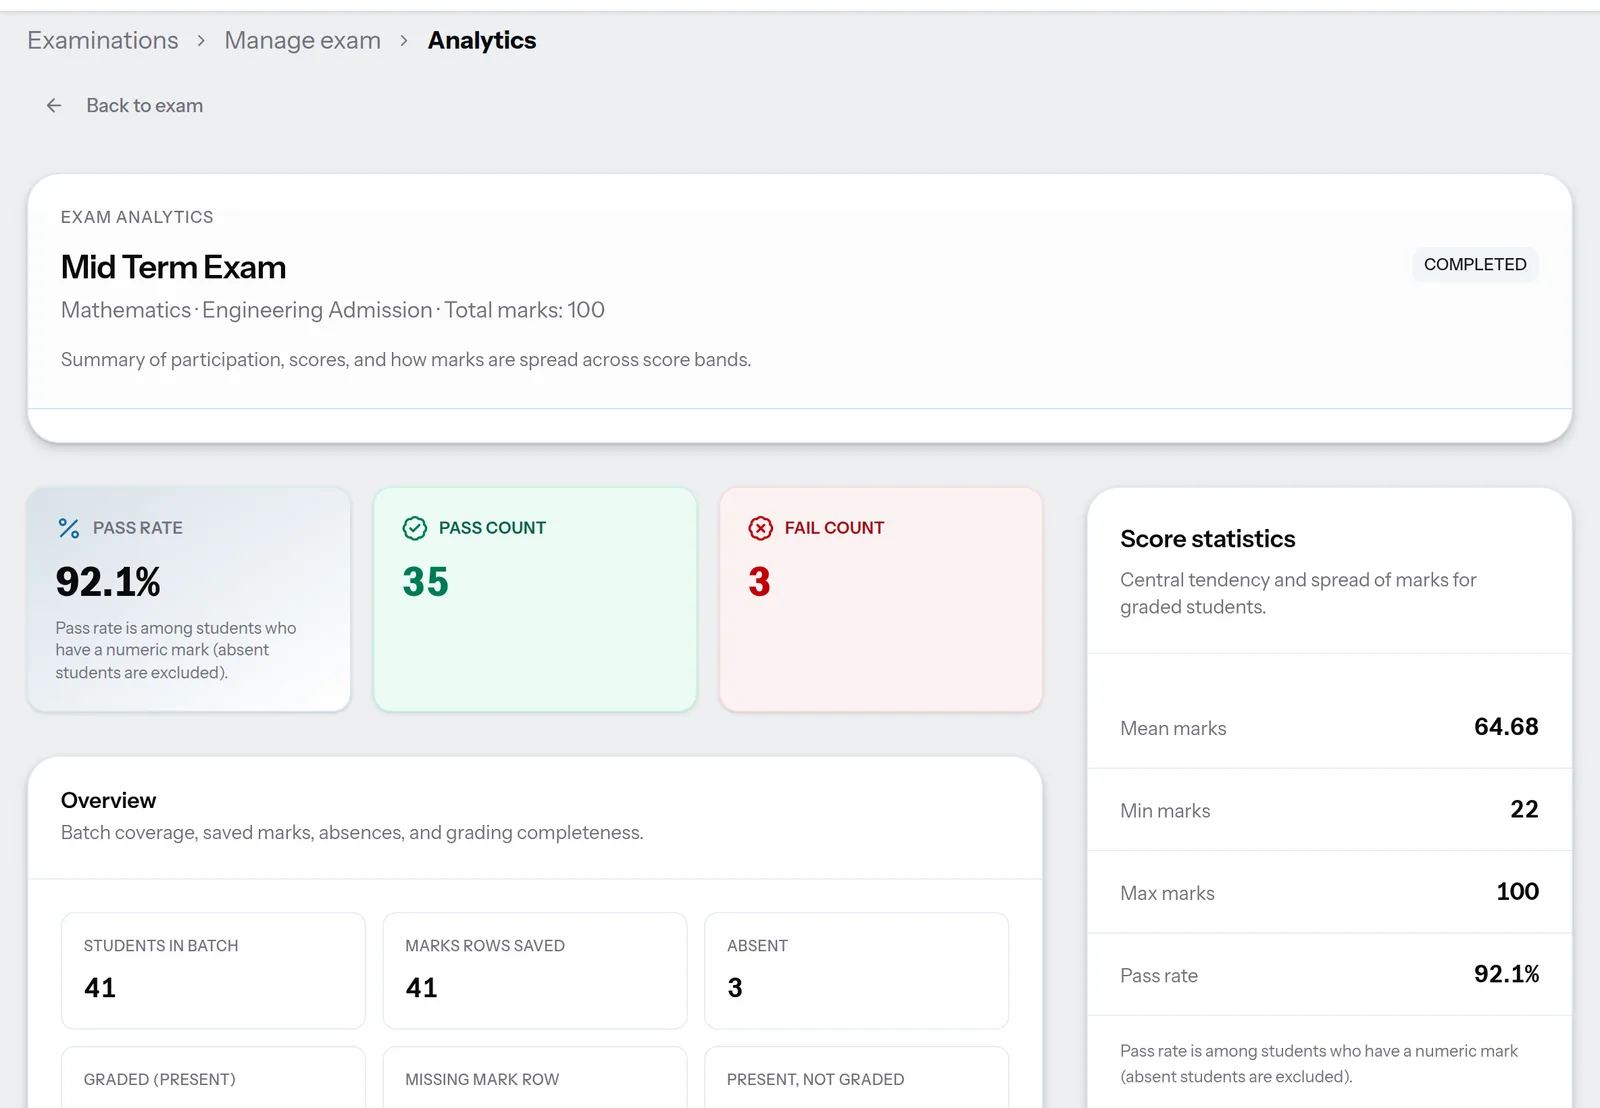
Task: Click the back arrow icon
Action: pos(54,105)
